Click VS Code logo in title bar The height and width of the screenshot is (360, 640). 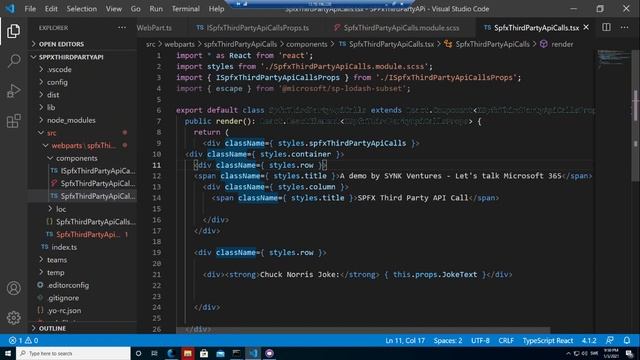click(10, 8)
